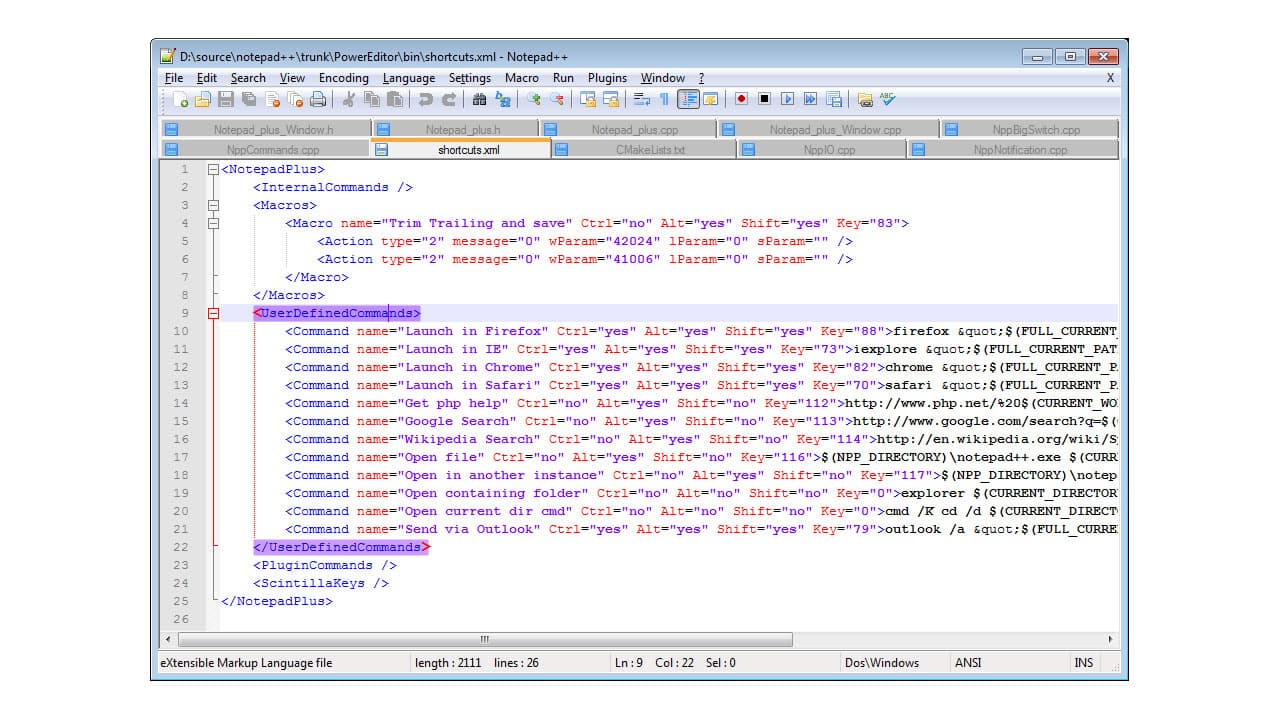The width and height of the screenshot is (1280, 720).
Task: Open the current file's folder in Explorer
Action: [864, 99]
